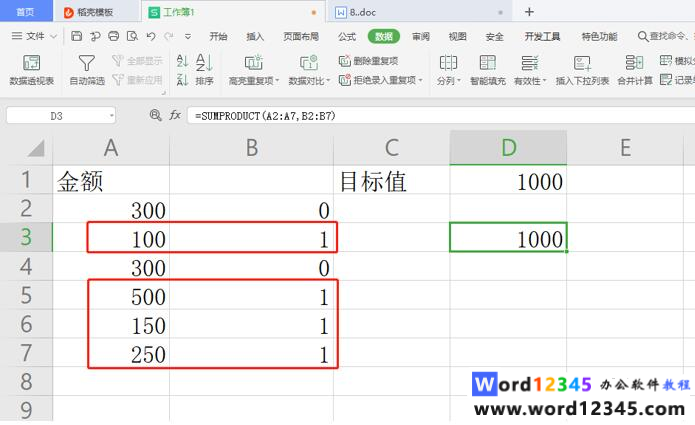Switch to the 安全 ribbon tab
Image resolution: width=695 pixels, height=425 pixels.
pos(494,36)
